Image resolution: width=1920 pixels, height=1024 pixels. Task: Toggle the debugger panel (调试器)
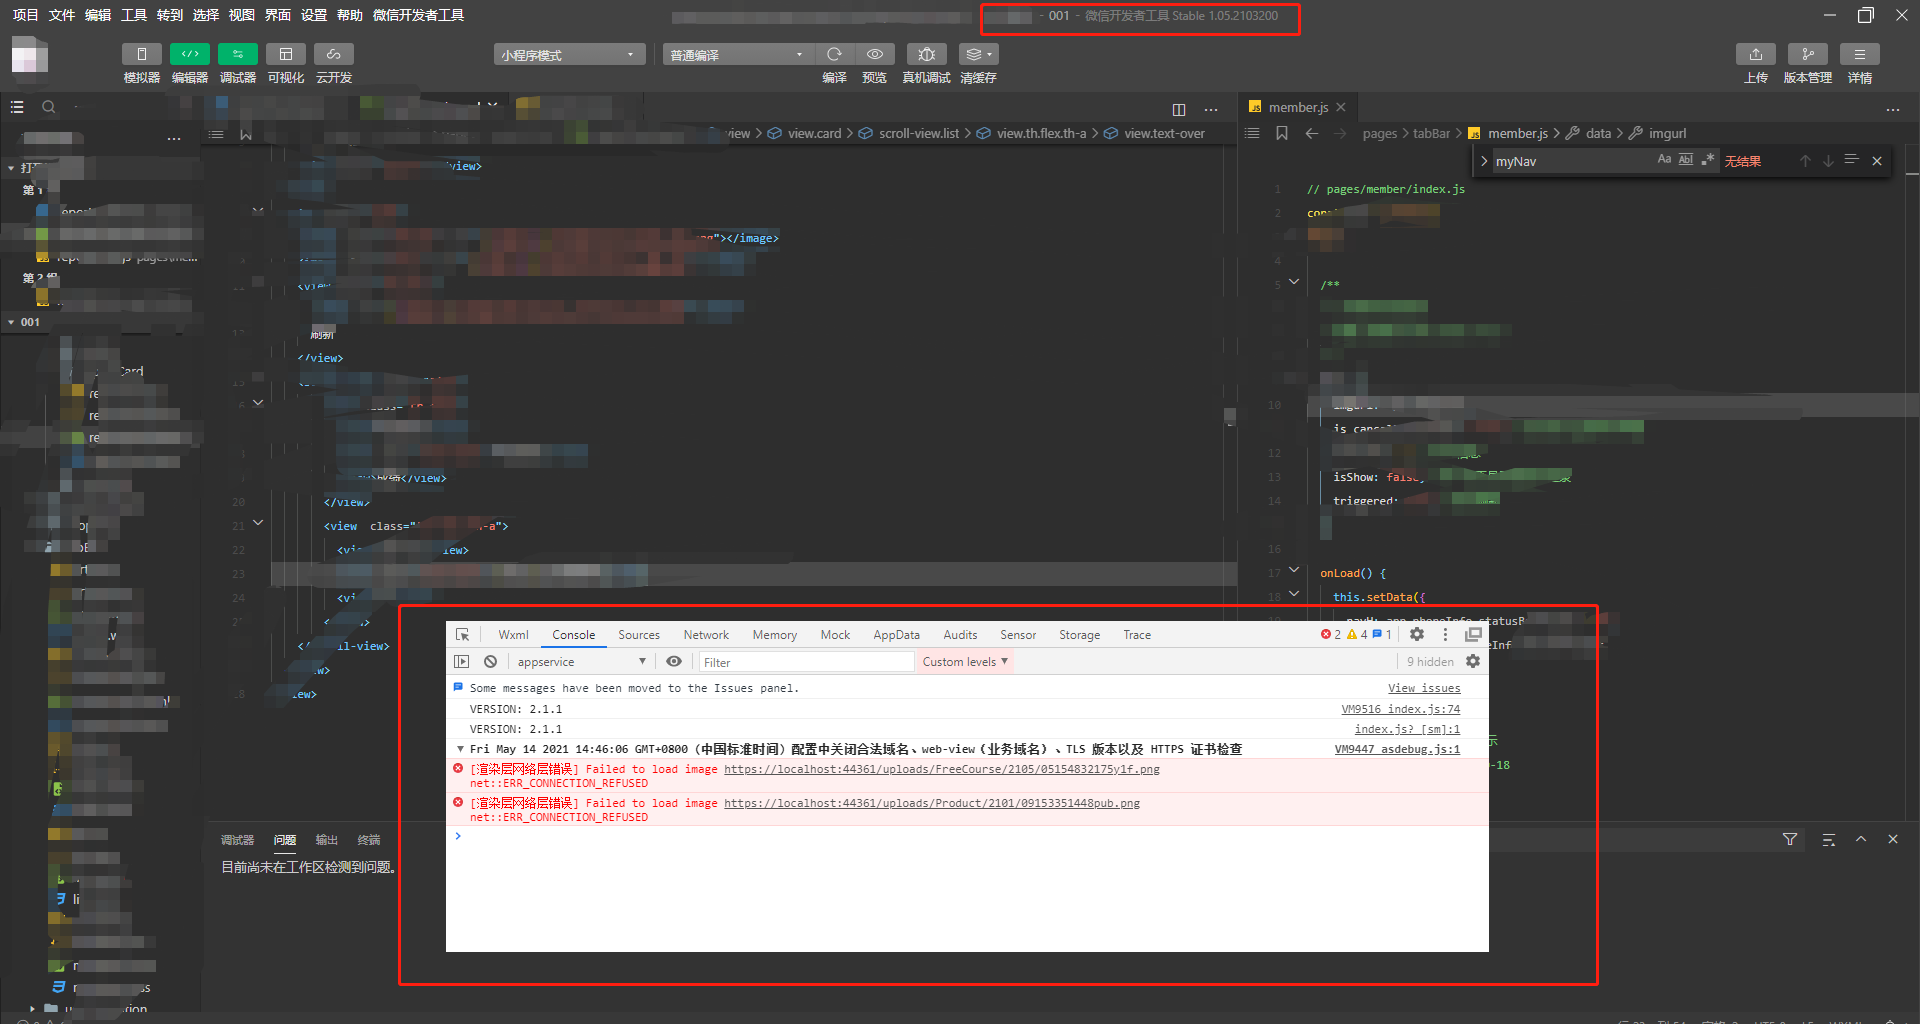point(237,55)
